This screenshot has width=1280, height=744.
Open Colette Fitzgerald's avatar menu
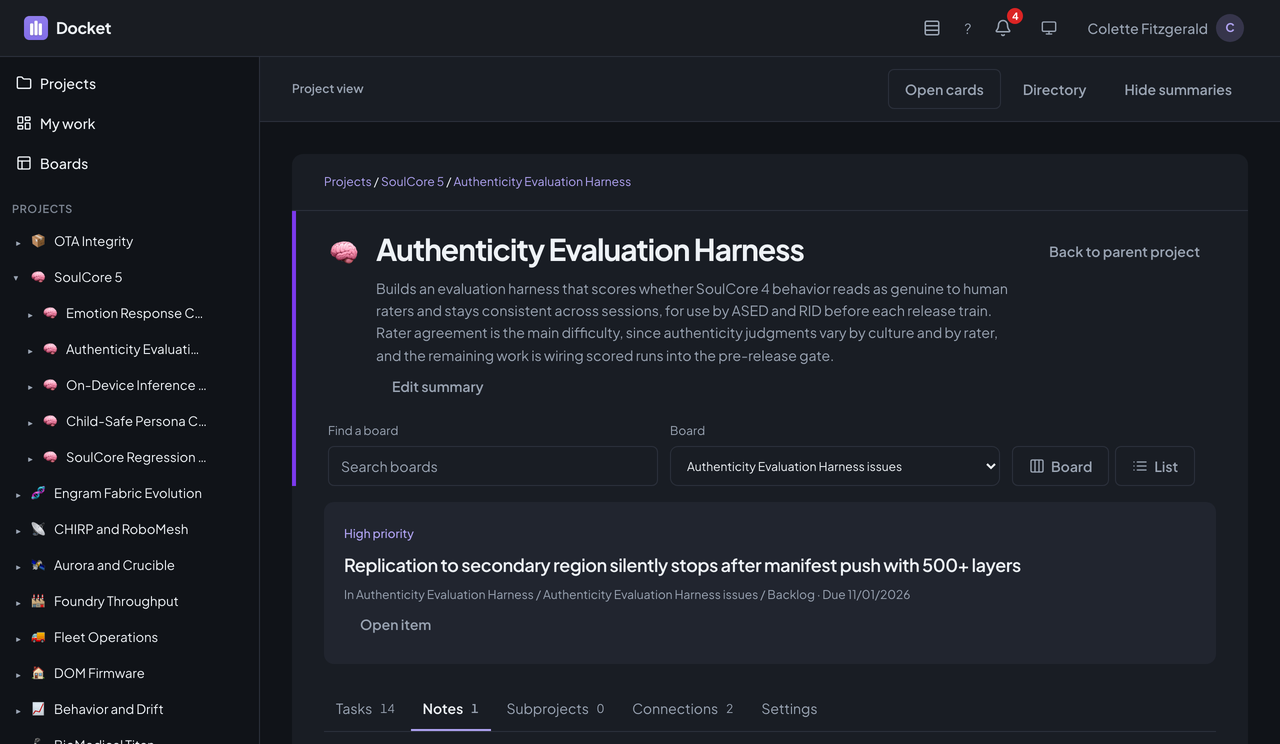1230,28
